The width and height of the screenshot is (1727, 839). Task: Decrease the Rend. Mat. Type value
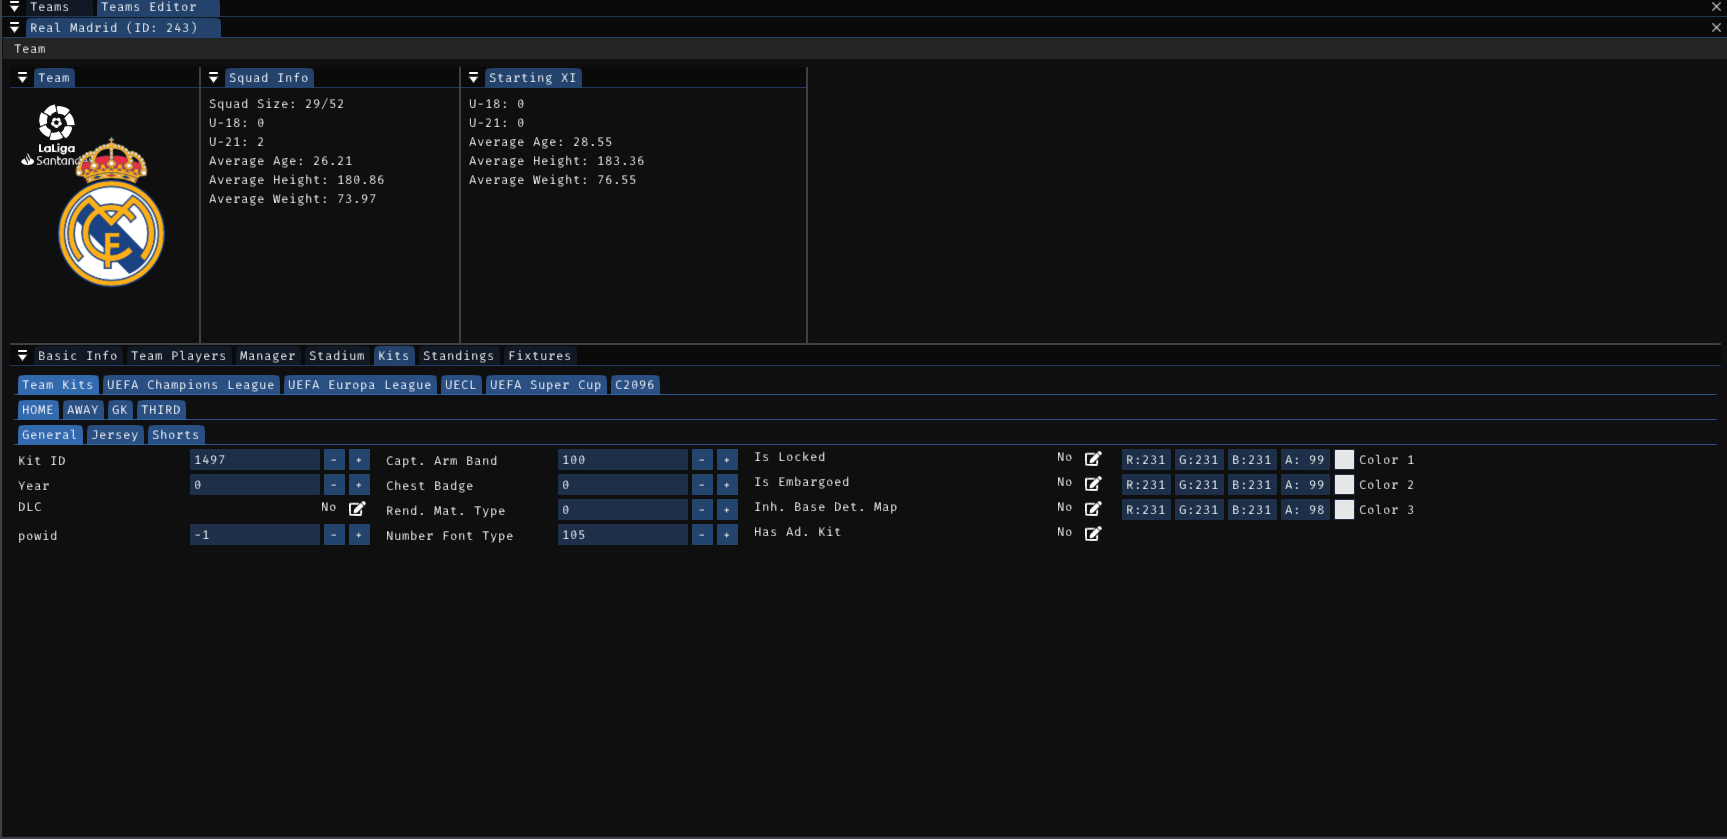702,510
